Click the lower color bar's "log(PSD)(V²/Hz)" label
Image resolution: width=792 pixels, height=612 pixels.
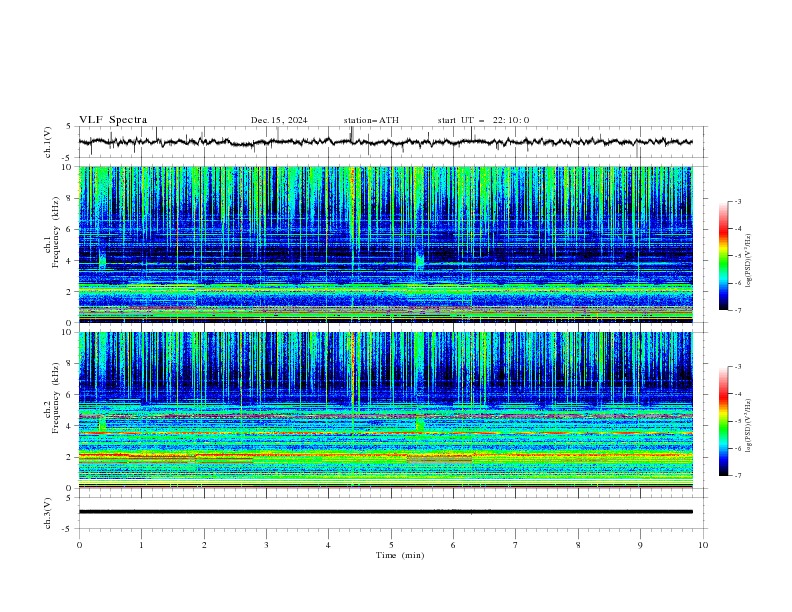(x=749, y=426)
